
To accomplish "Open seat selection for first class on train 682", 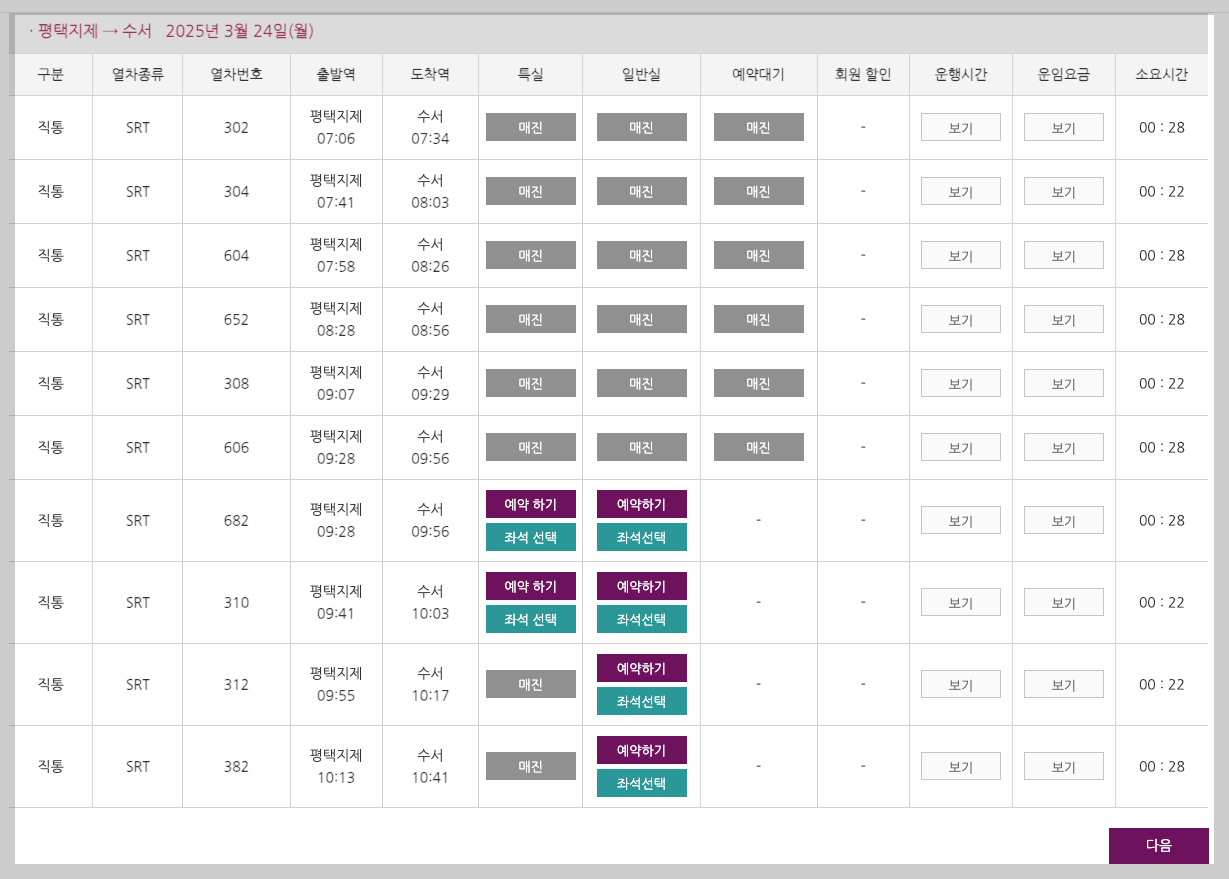I will point(530,537).
